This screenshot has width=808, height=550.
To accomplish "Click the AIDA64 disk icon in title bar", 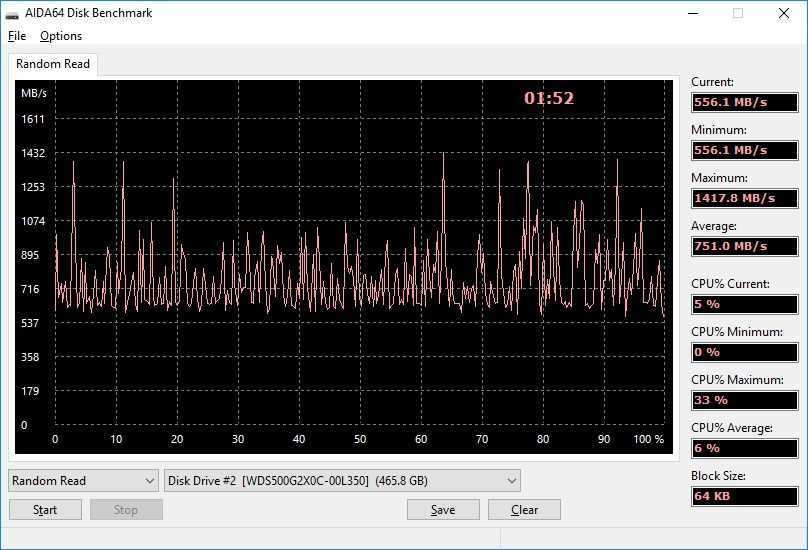I will (12, 14).
